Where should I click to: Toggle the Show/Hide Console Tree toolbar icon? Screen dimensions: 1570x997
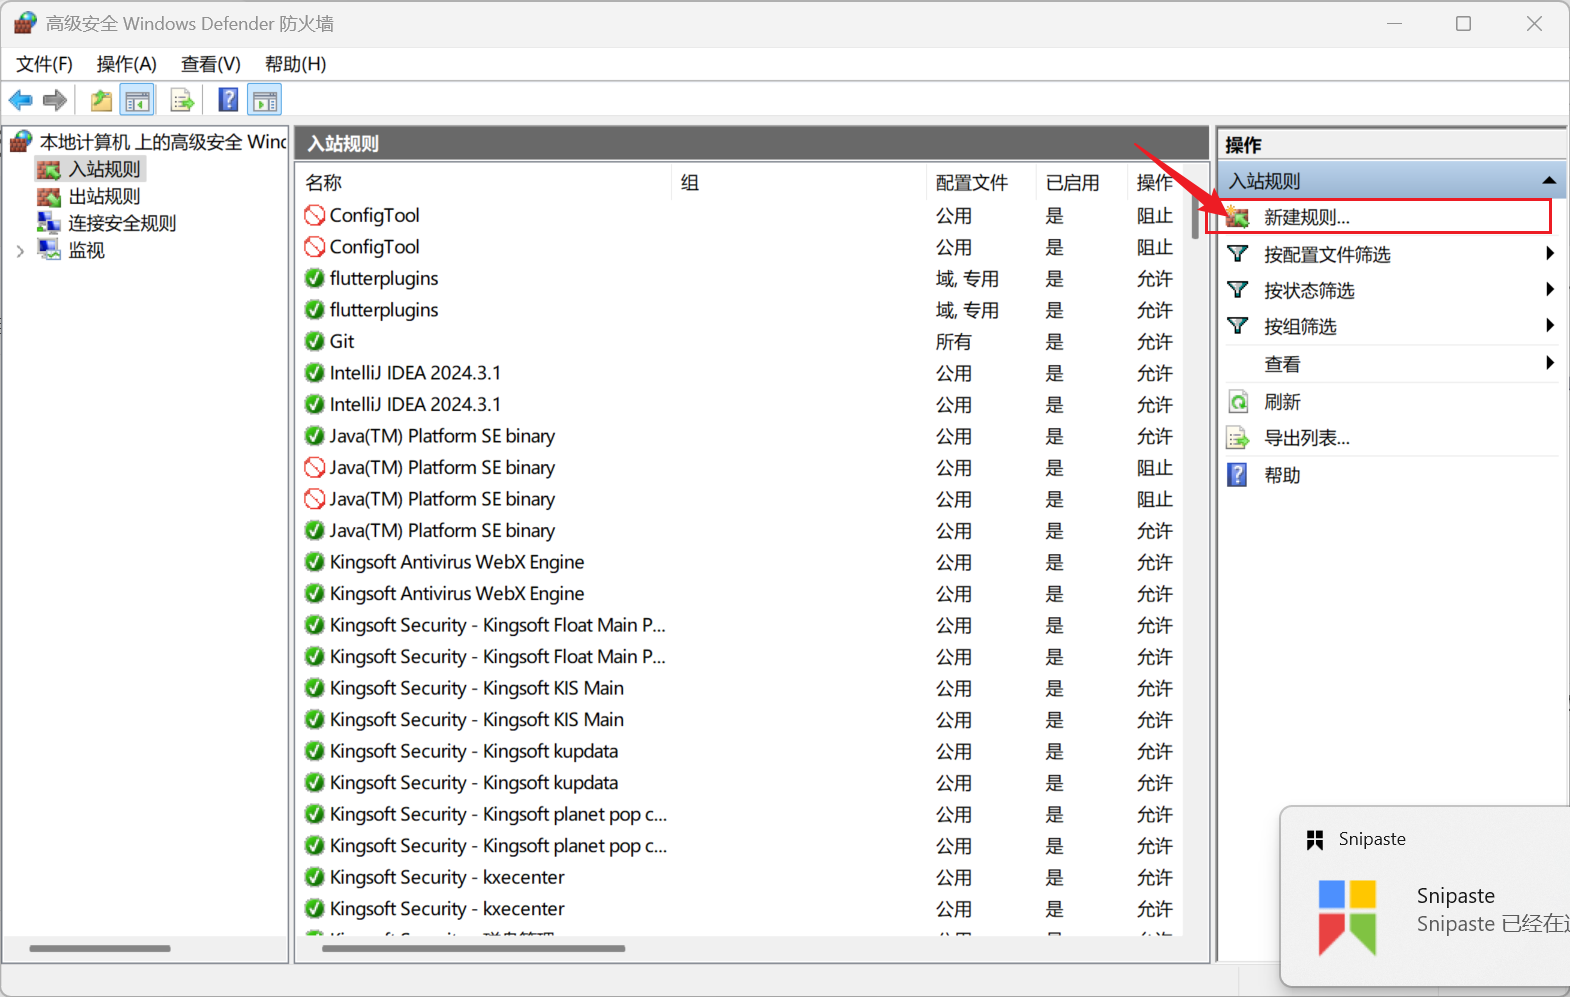tap(137, 100)
